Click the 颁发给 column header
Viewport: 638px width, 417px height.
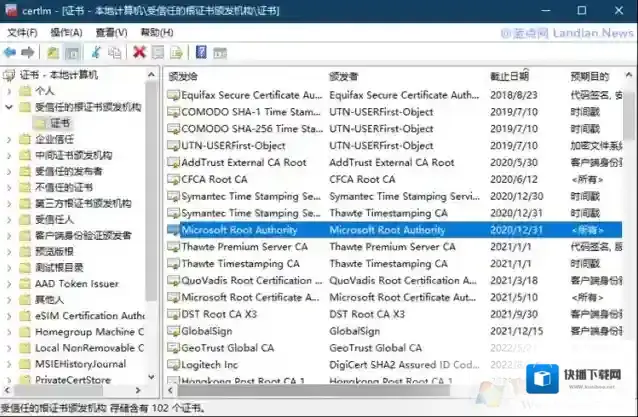[184, 76]
